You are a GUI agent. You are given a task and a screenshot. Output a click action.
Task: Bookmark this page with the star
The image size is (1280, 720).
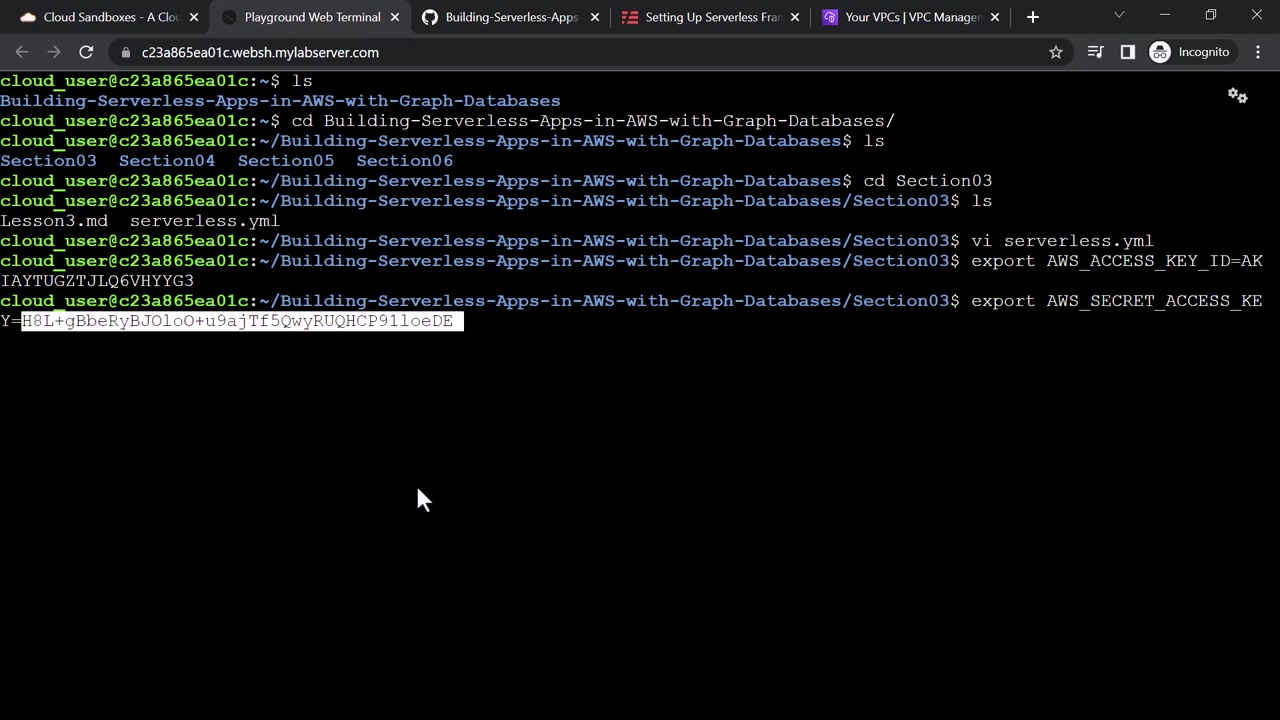point(1056,52)
